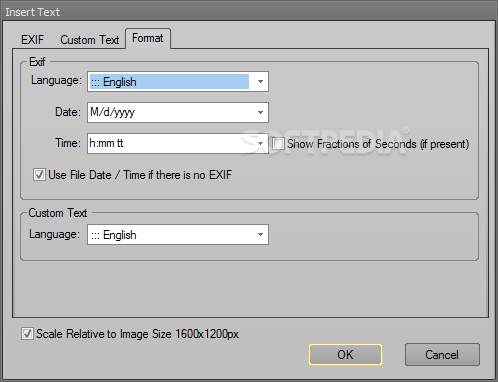Enable Show Fractions of Seconds checkbox

click(278, 144)
